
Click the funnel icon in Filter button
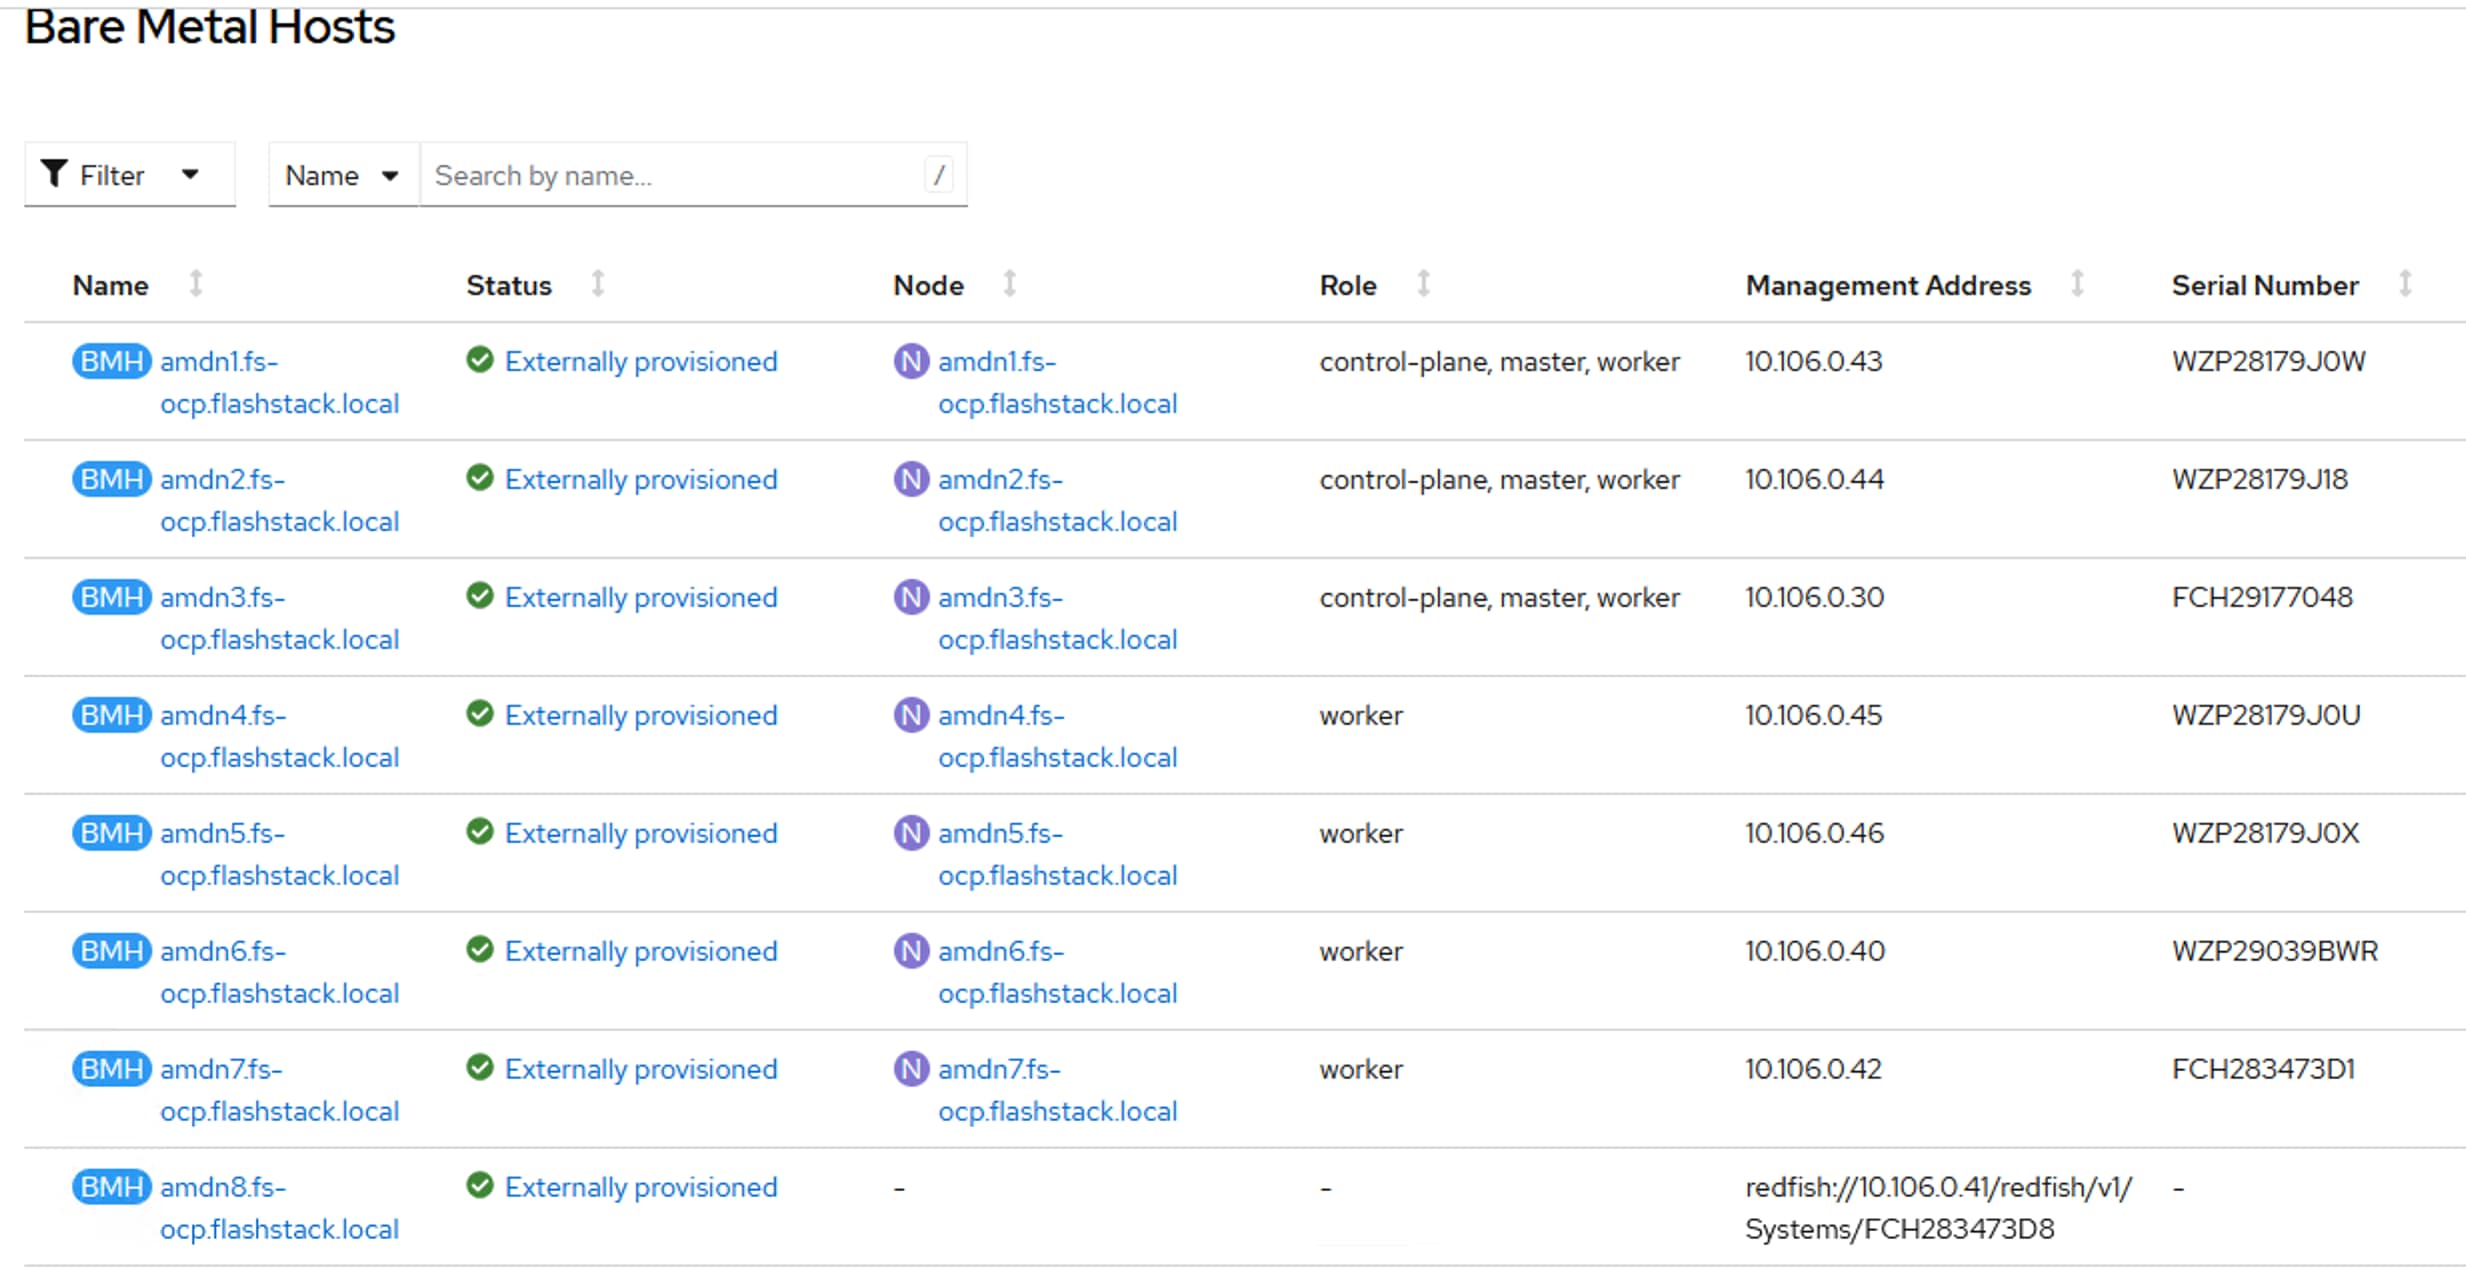[x=54, y=174]
